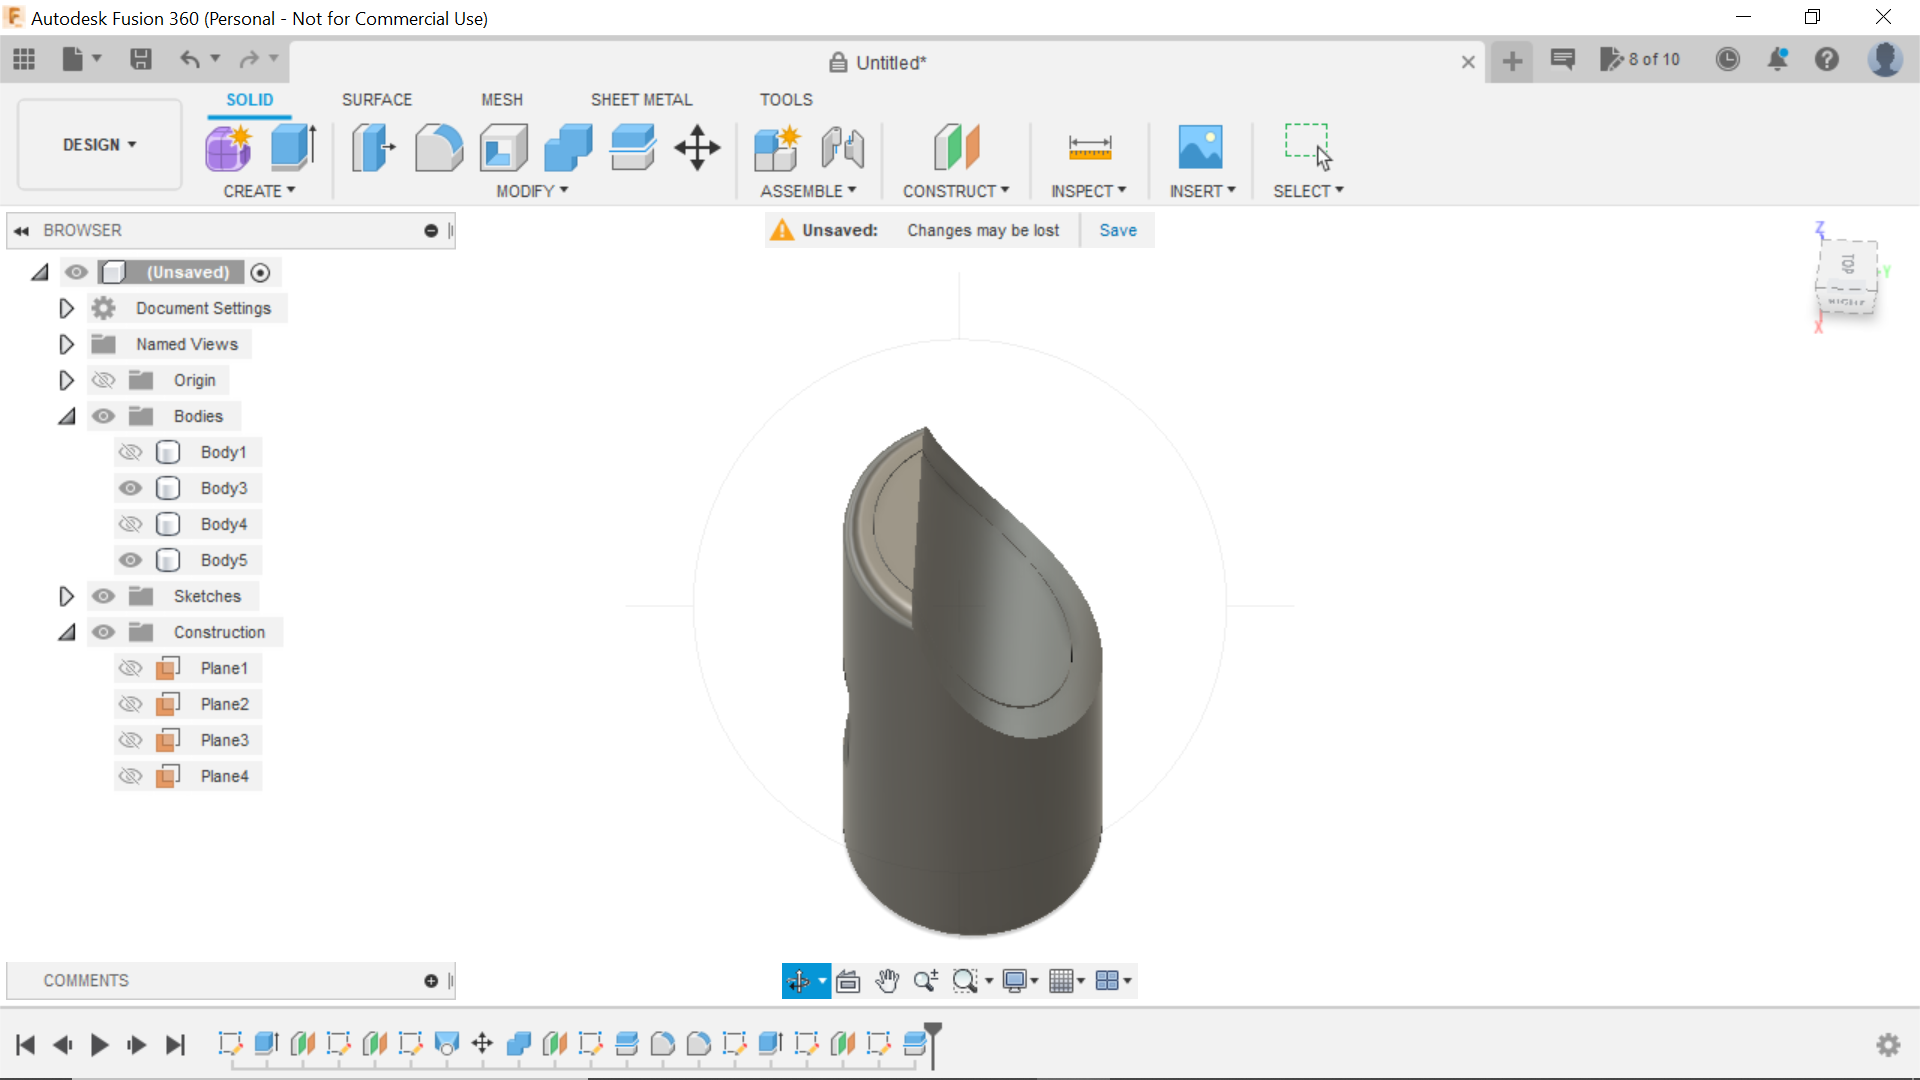Image resolution: width=1920 pixels, height=1080 pixels.
Task: Show Body1 by clicking its eye icon
Action: pos(130,452)
